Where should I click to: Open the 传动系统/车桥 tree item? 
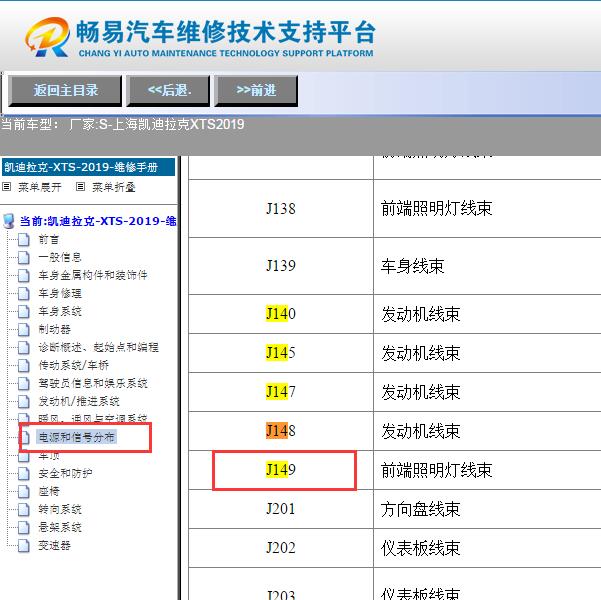coord(74,365)
